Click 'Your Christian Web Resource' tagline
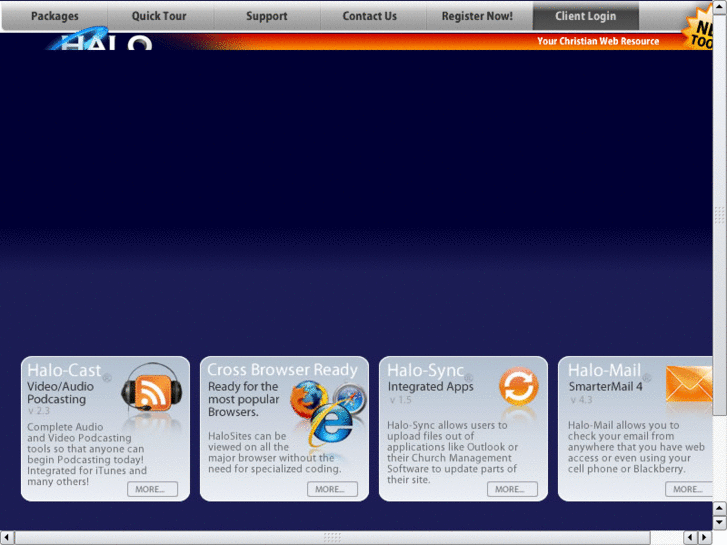 point(598,41)
